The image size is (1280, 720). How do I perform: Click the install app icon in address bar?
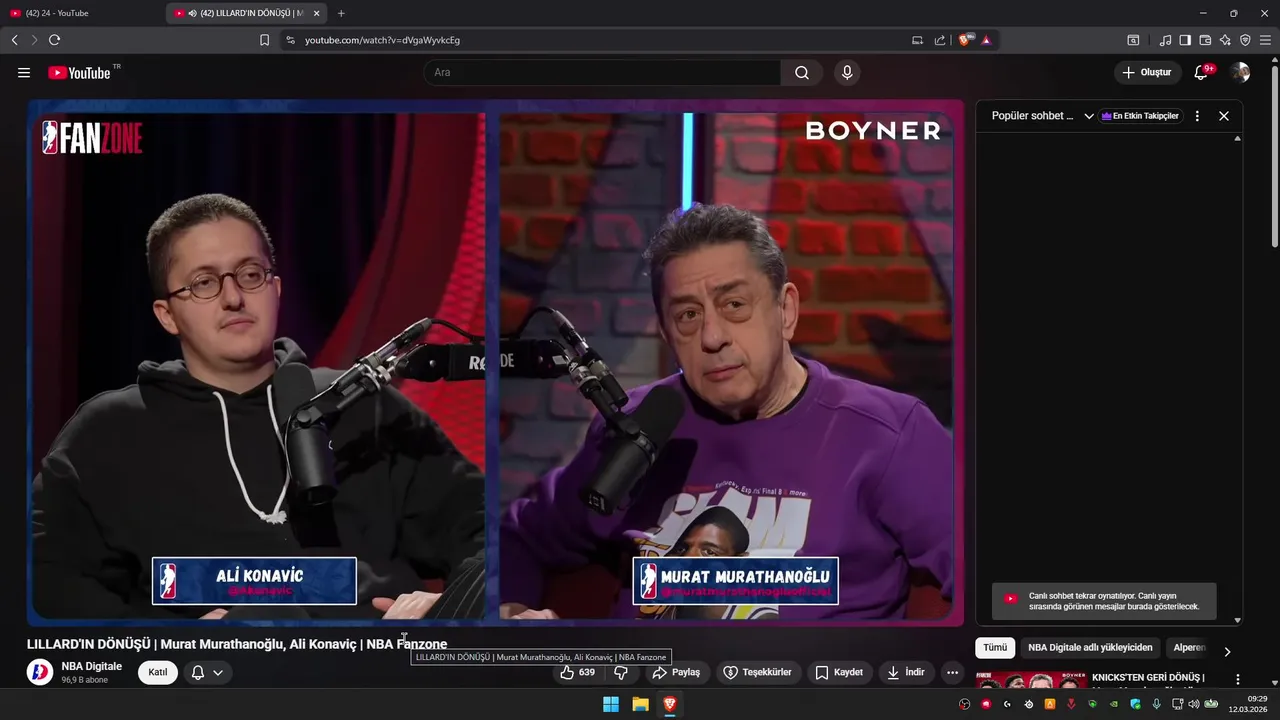(917, 40)
